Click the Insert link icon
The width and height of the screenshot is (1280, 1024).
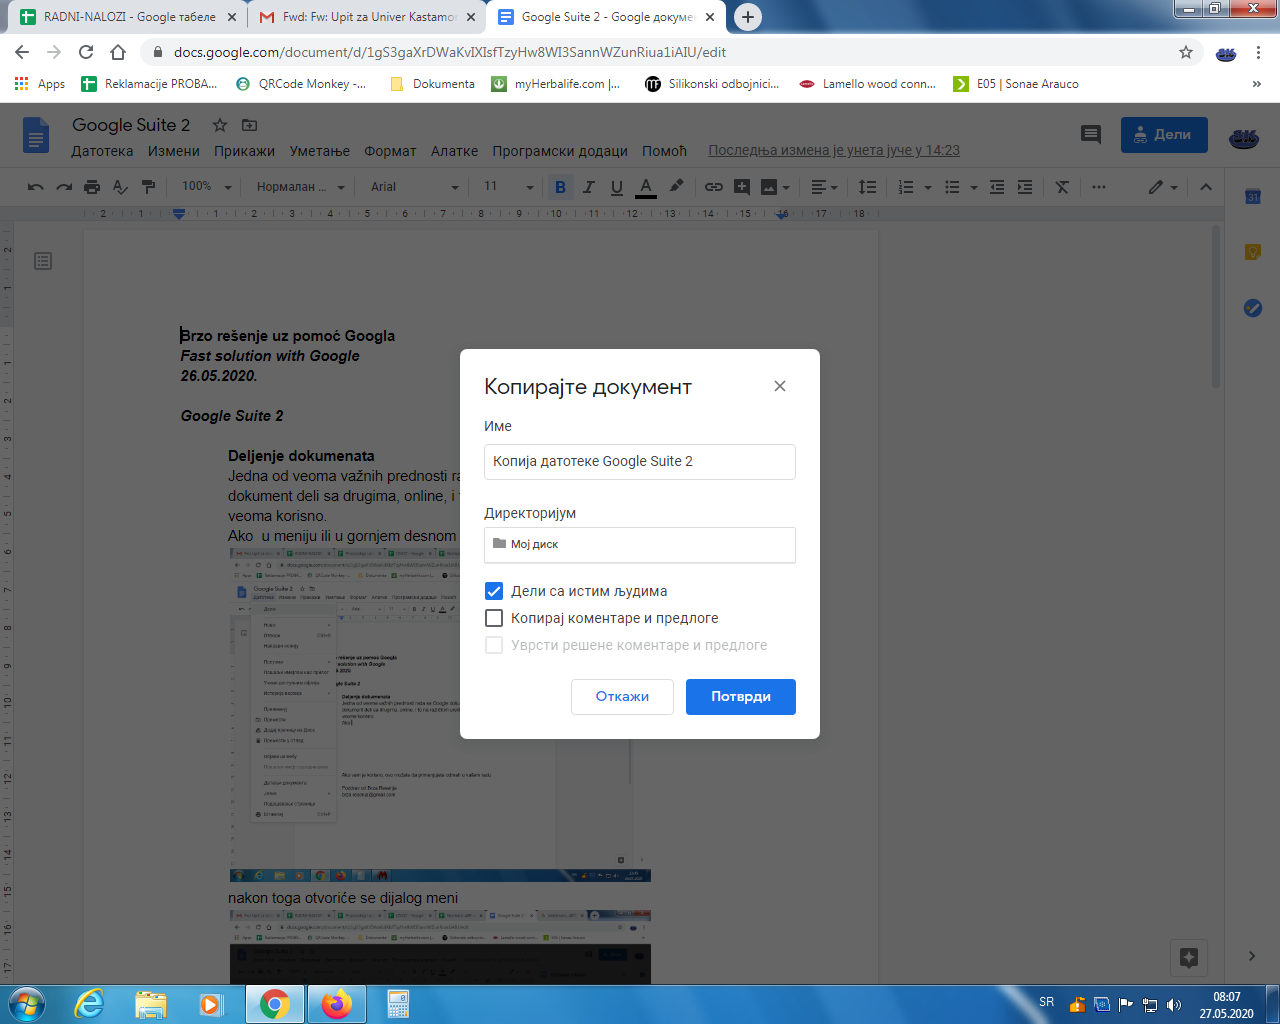click(714, 187)
